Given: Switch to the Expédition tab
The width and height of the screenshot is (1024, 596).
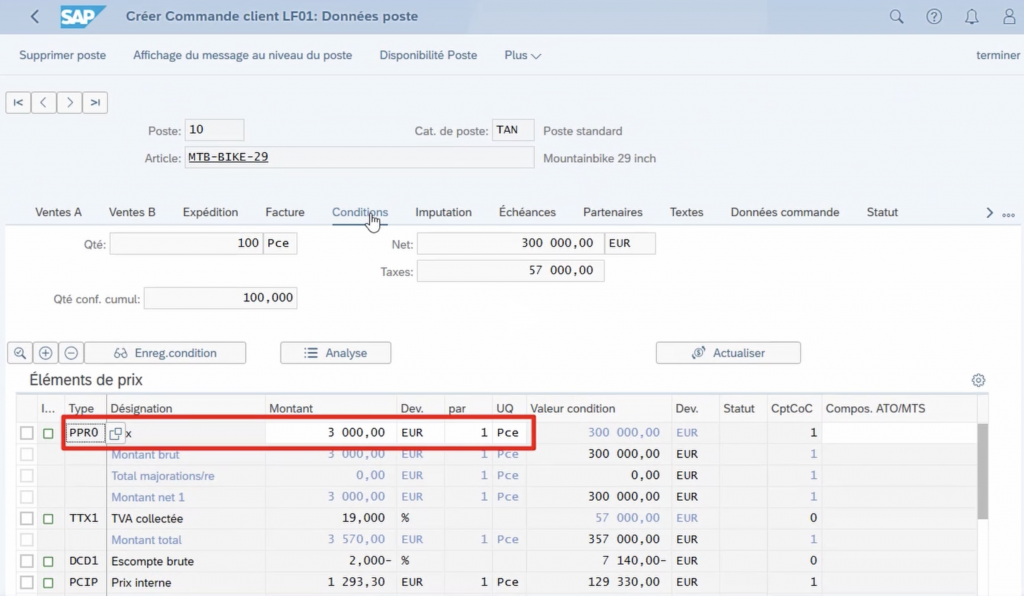Looking at the screenshot, I should [x=210, y=212].
